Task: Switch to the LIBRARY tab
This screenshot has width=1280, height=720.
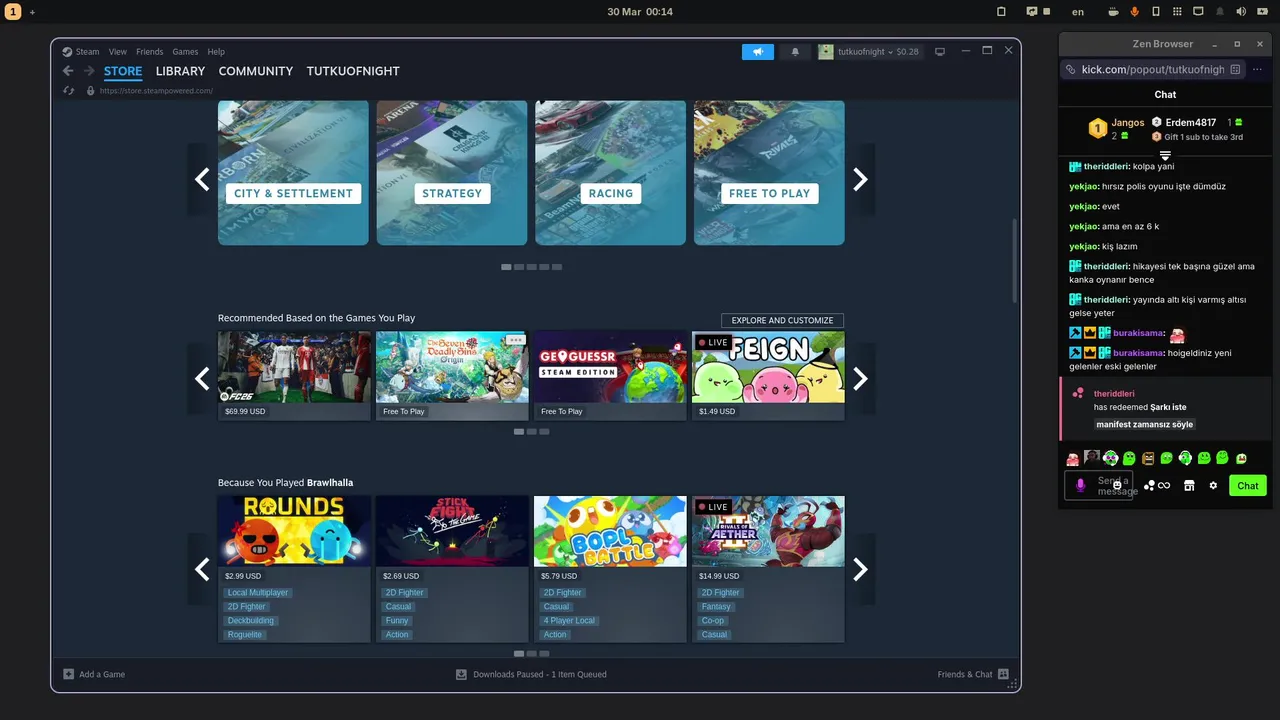Action: tap(180, 71)
